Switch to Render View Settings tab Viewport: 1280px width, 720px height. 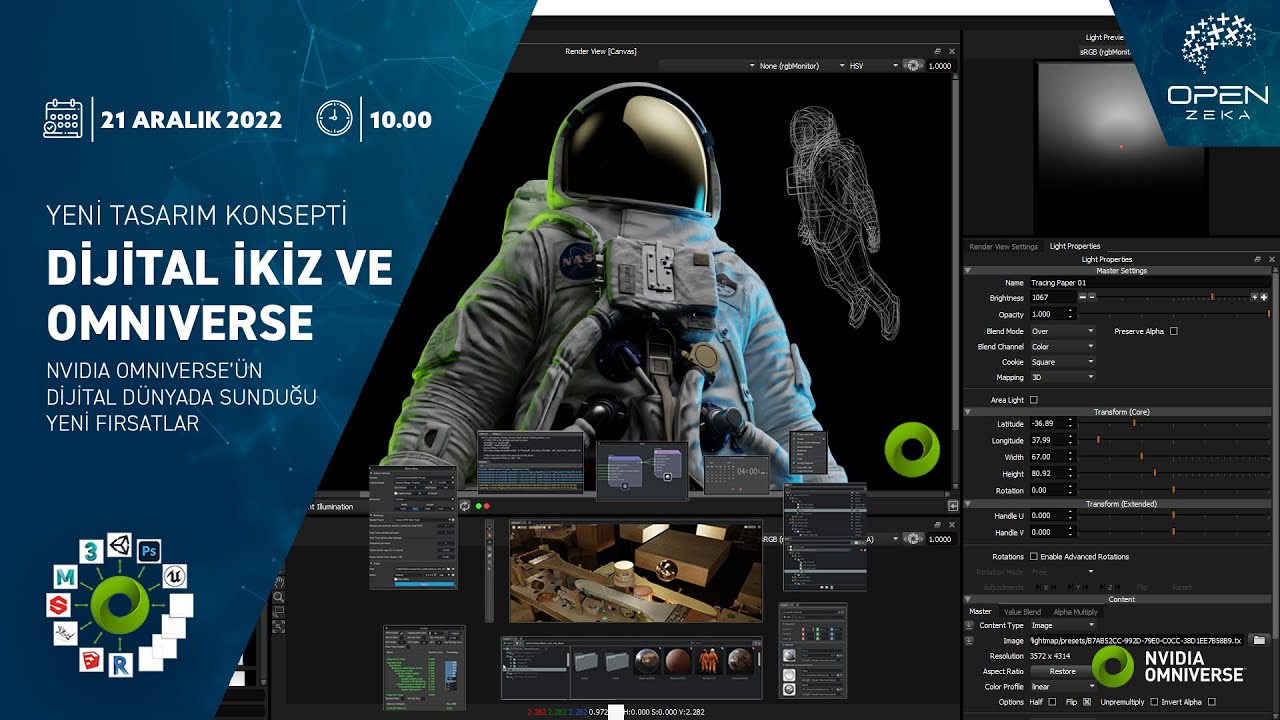click(x=1003, y=247)
